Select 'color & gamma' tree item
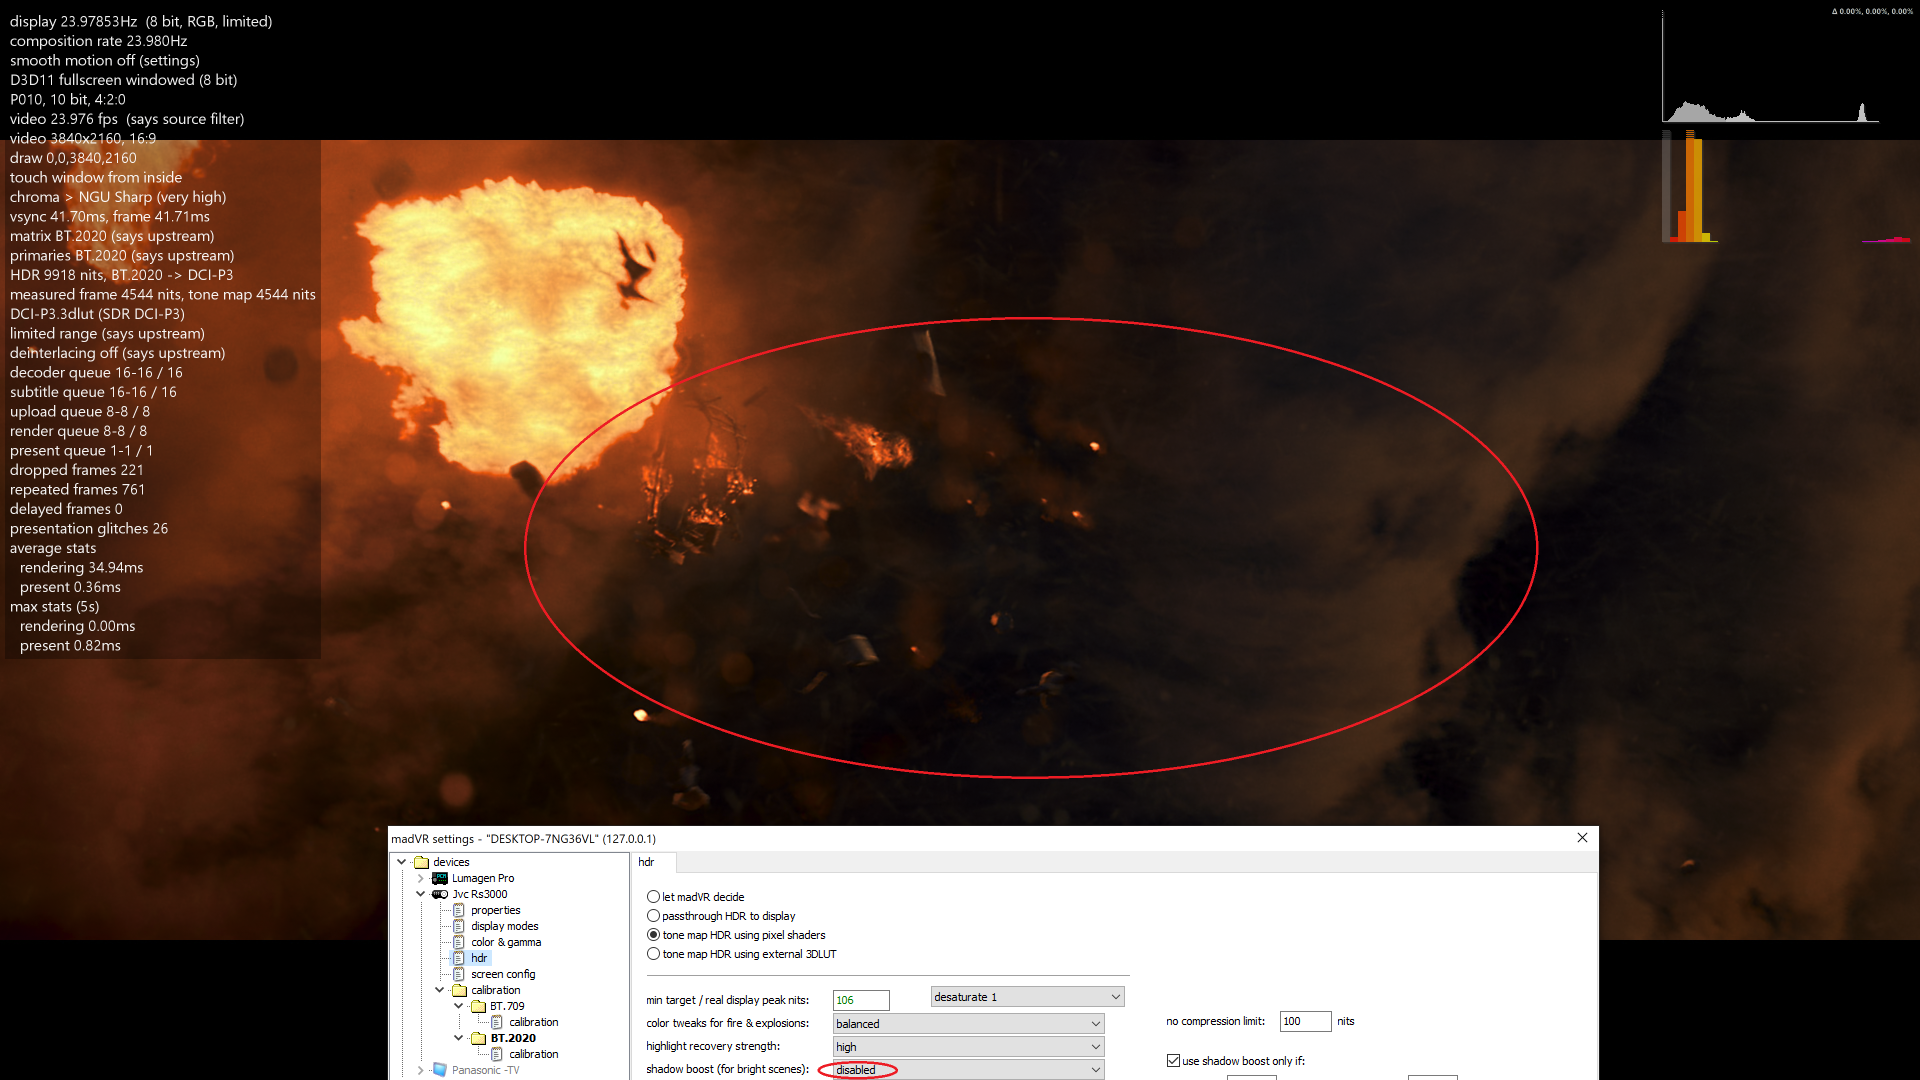This screenshot has height=1080, width=1920. 506,942
